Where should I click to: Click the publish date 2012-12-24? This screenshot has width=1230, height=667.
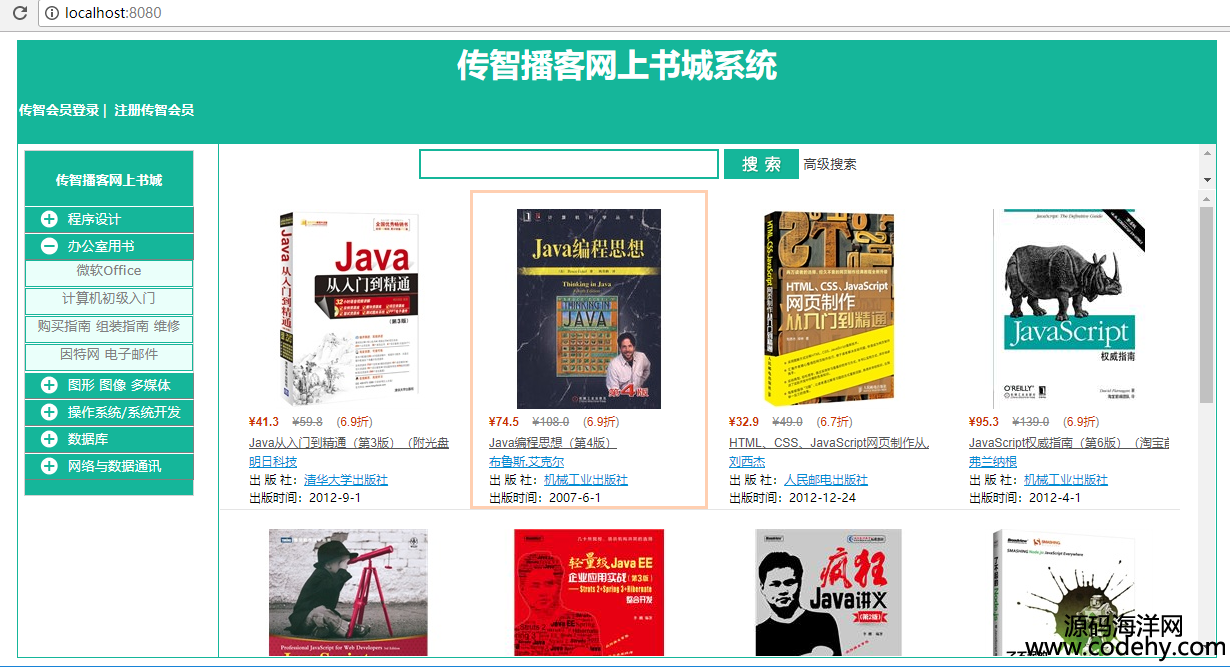[820, 498]
